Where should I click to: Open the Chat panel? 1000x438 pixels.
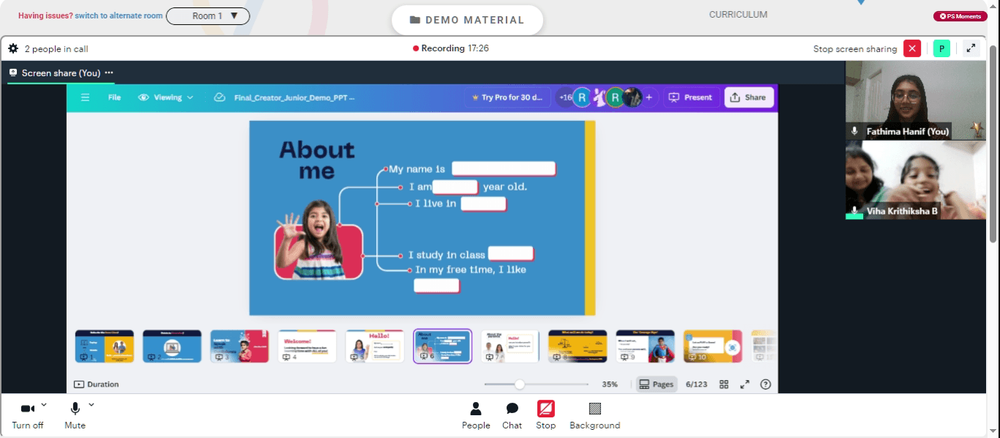click(x=511, y=416)
